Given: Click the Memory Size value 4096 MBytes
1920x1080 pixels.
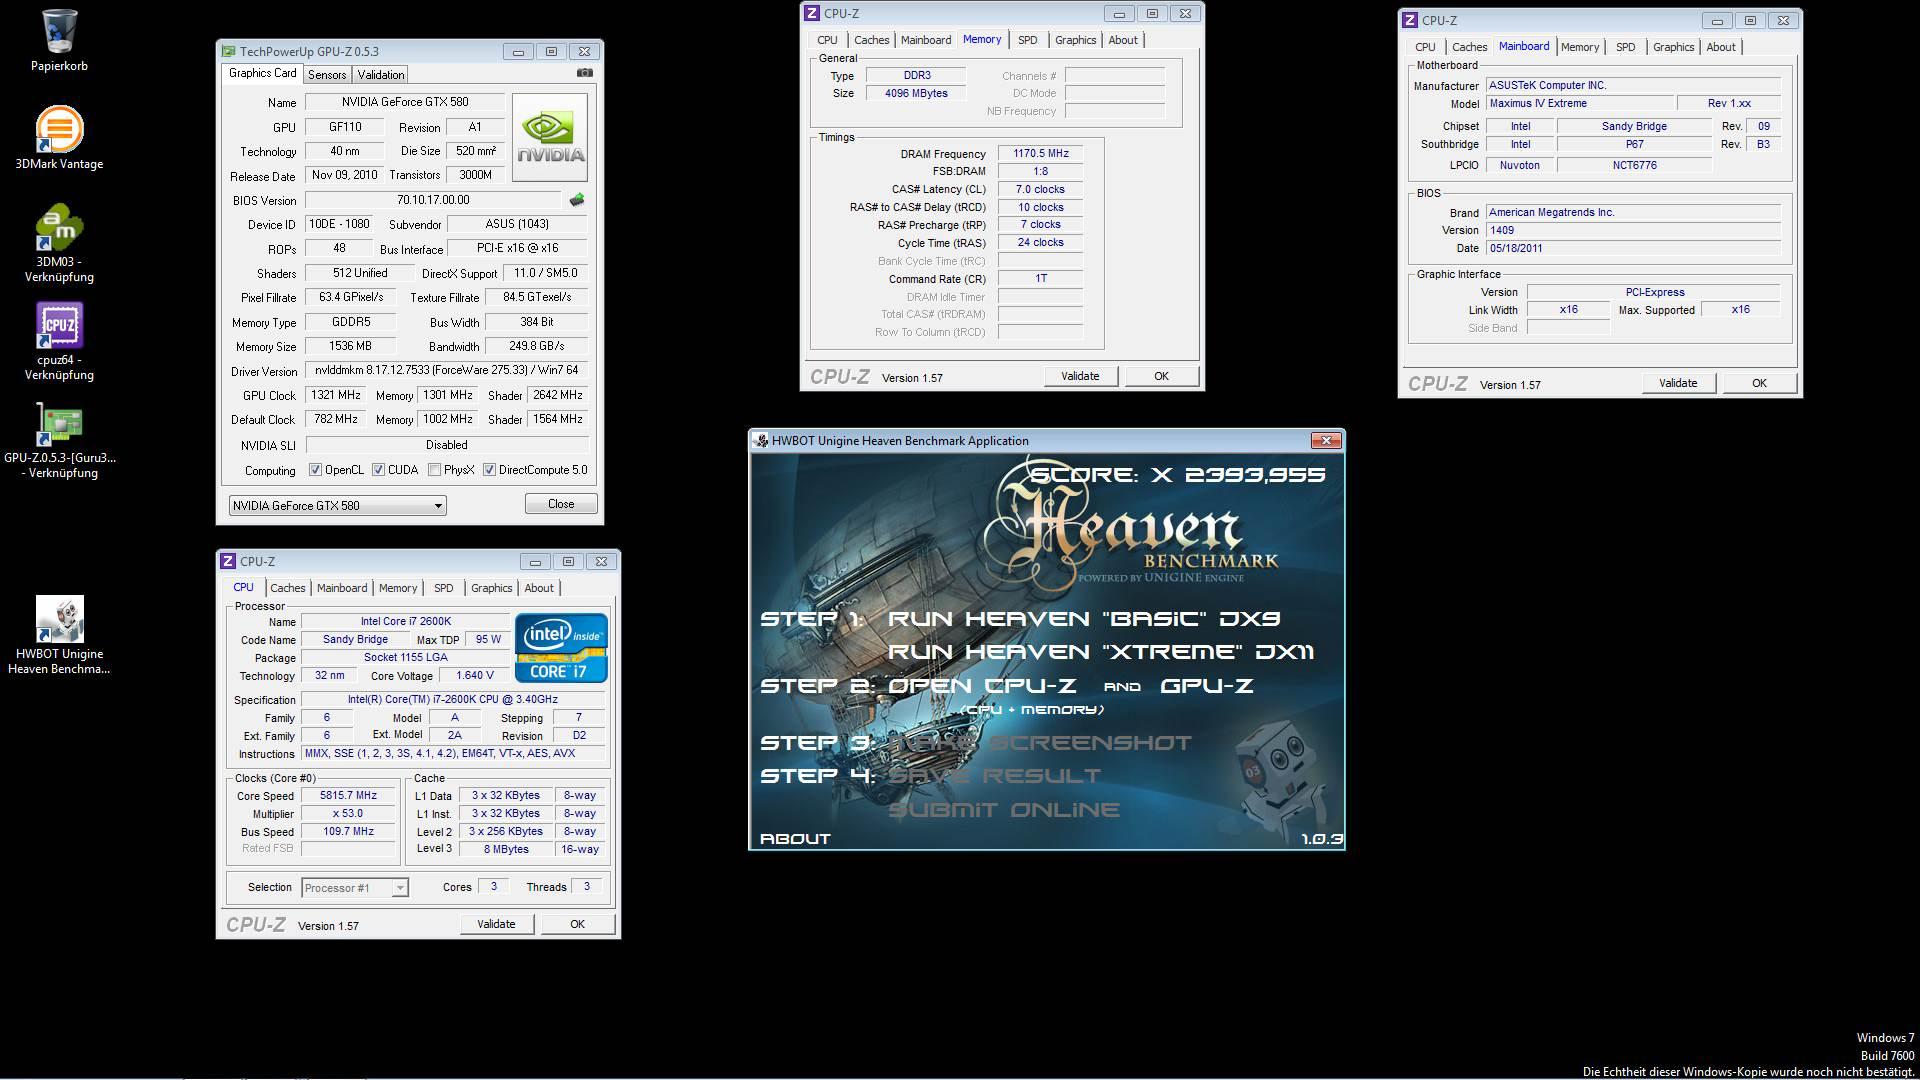Looking at the screenshot, I should click(x=916, y=93).
